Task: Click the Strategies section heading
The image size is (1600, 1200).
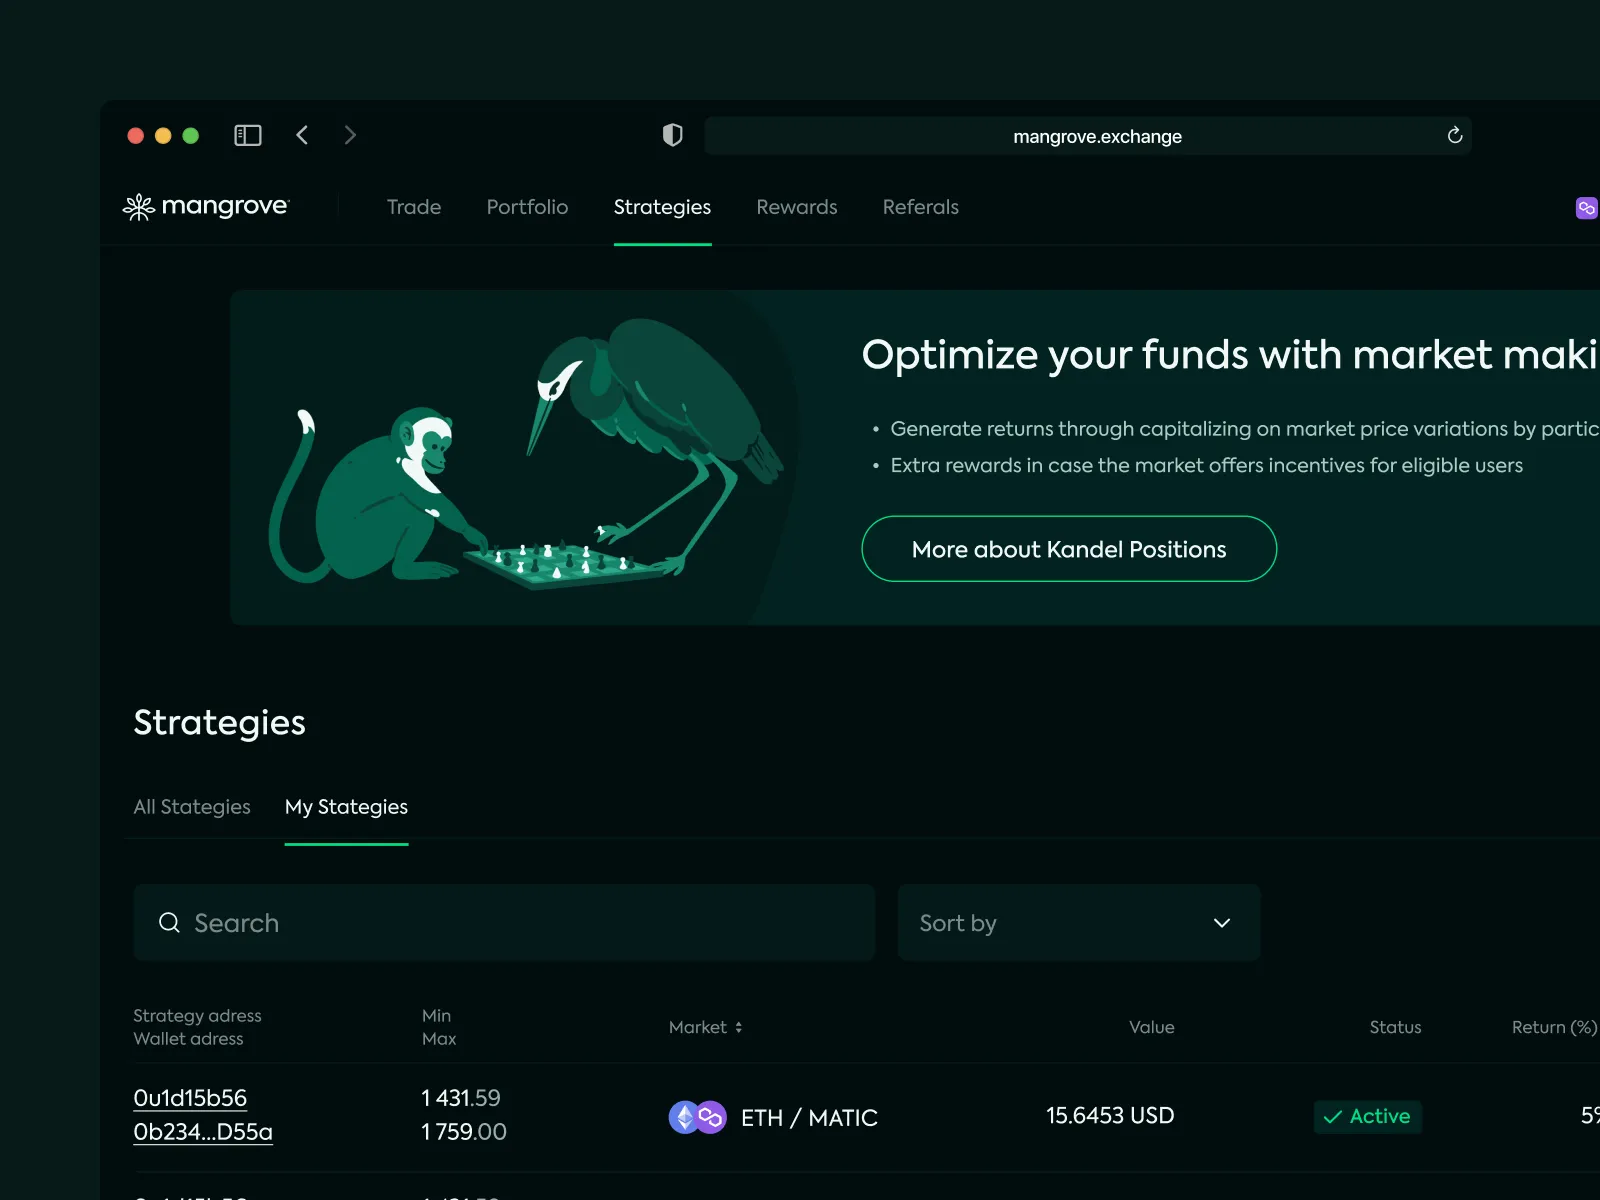Action: 220,722
